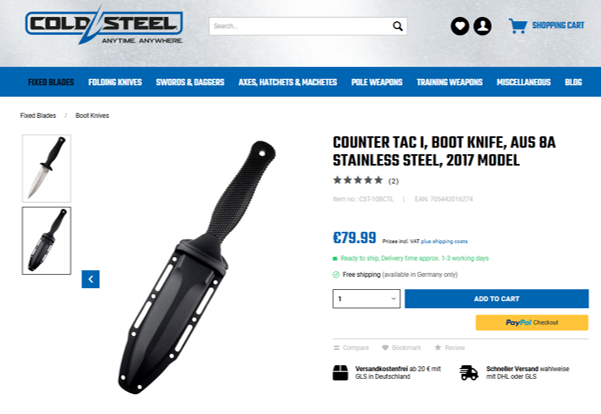Open Folding Knives menu
The width and height of the screenshot is (601, 414).
pyautogui.click(x=115, y=82)
